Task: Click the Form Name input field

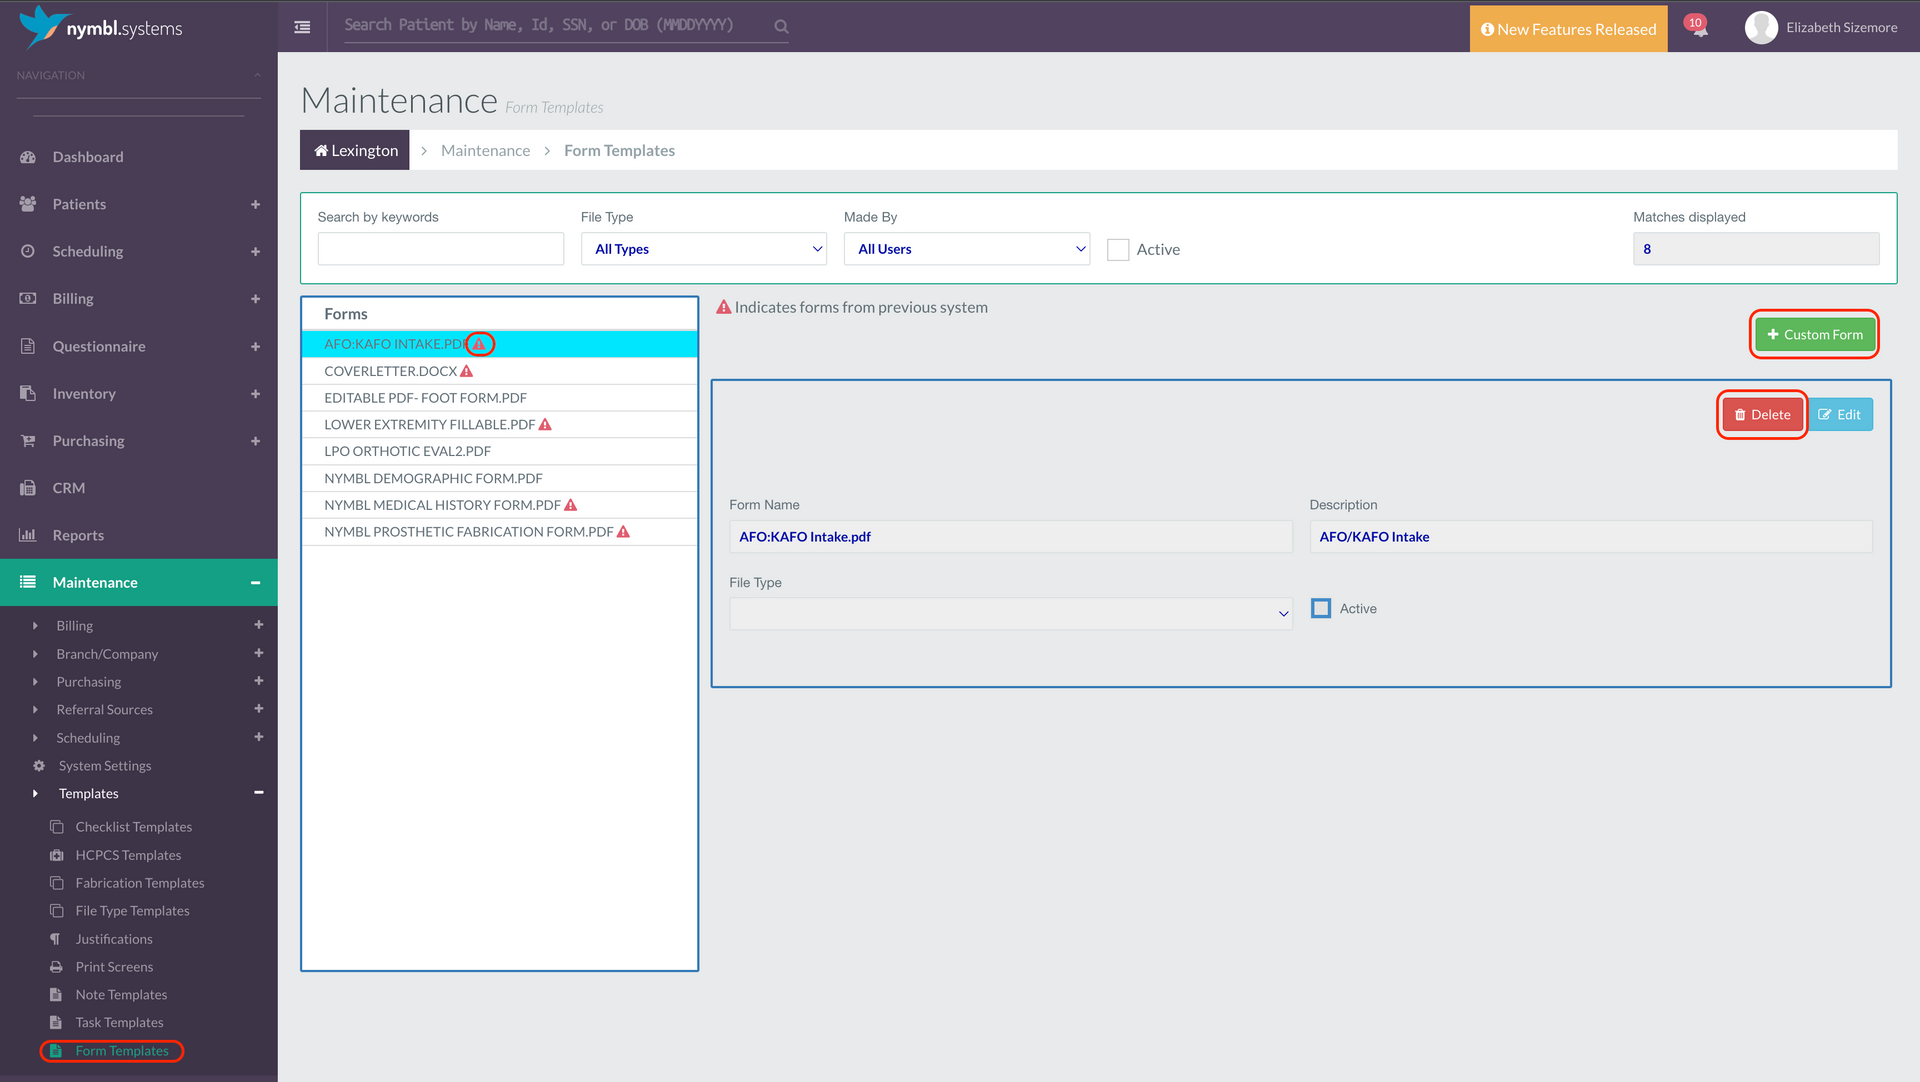Action: tap(1011, 537)
